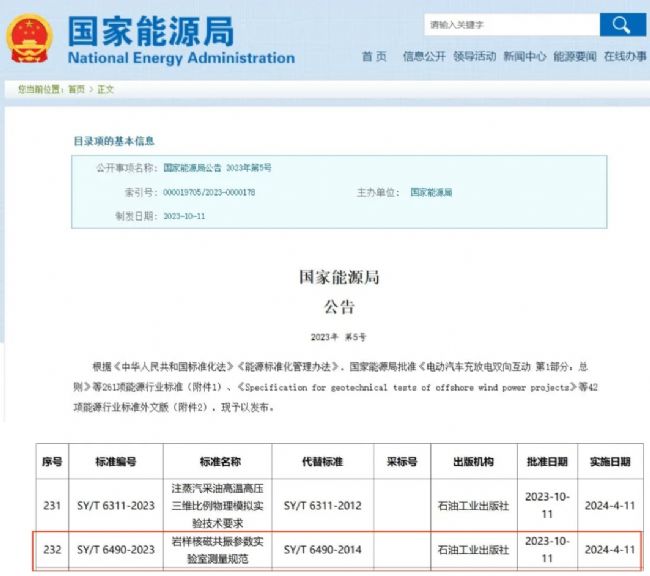
Task: Click the SY/T 6311-2023 table cell
Action: tap(117, 506)
